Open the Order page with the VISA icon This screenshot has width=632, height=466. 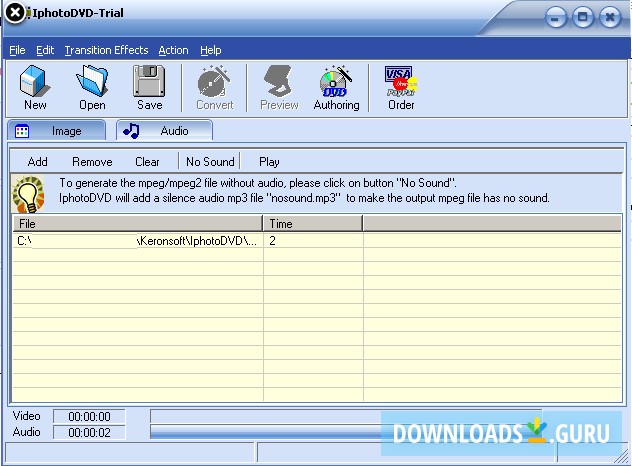coord(401,87)
